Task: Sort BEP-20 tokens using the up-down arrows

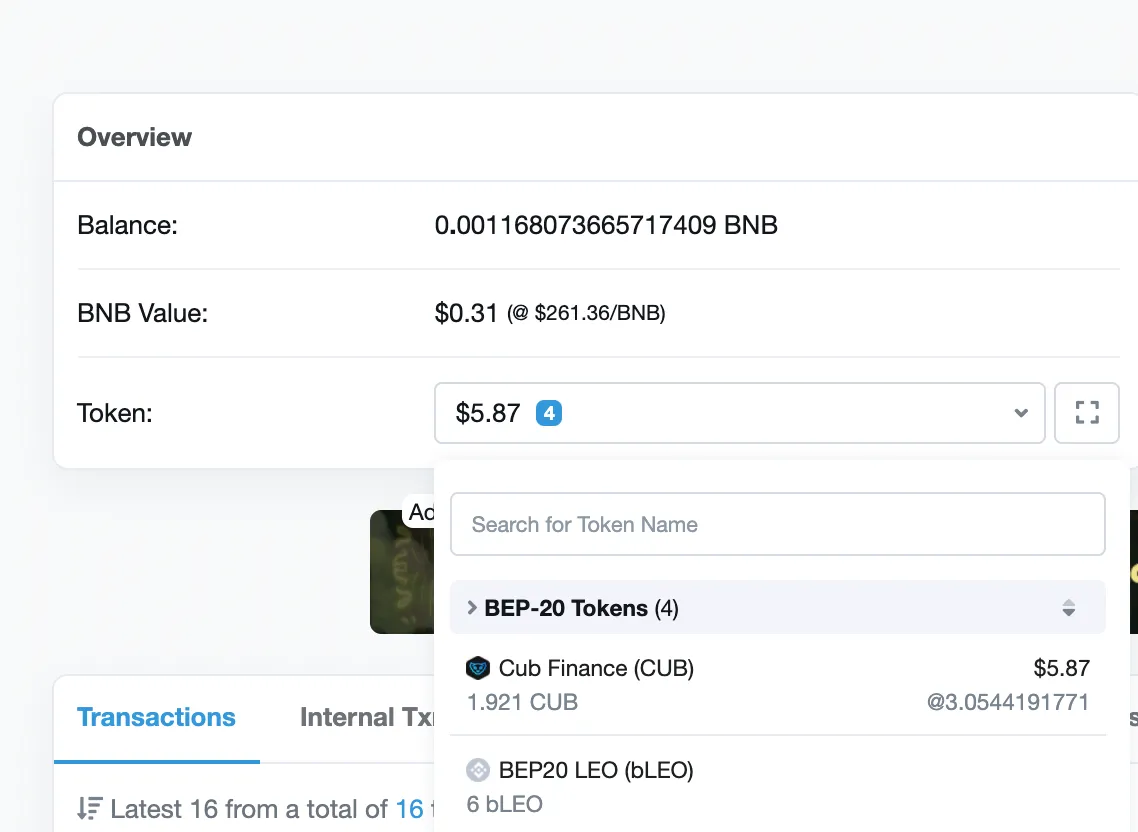Action: [x=1068, y=608]
